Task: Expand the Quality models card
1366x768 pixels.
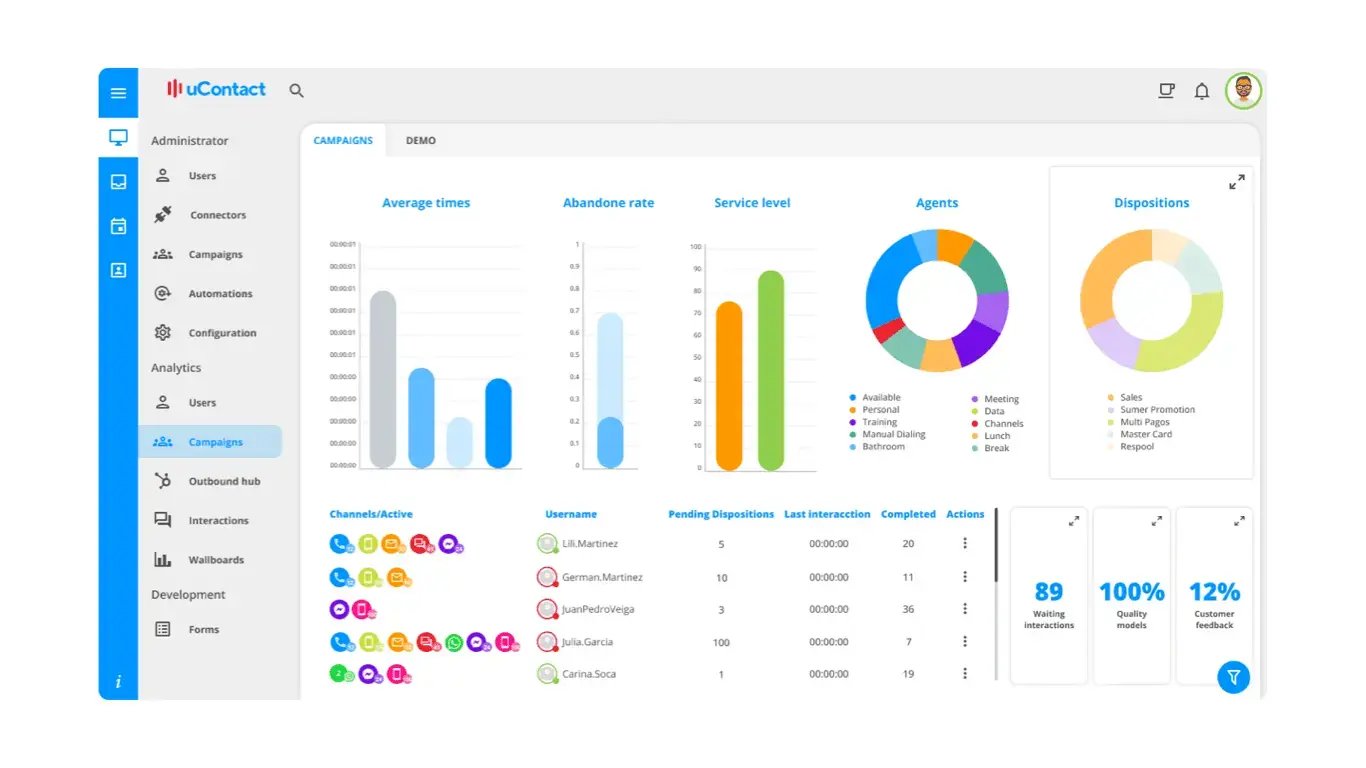Action: pos(1157,521)
